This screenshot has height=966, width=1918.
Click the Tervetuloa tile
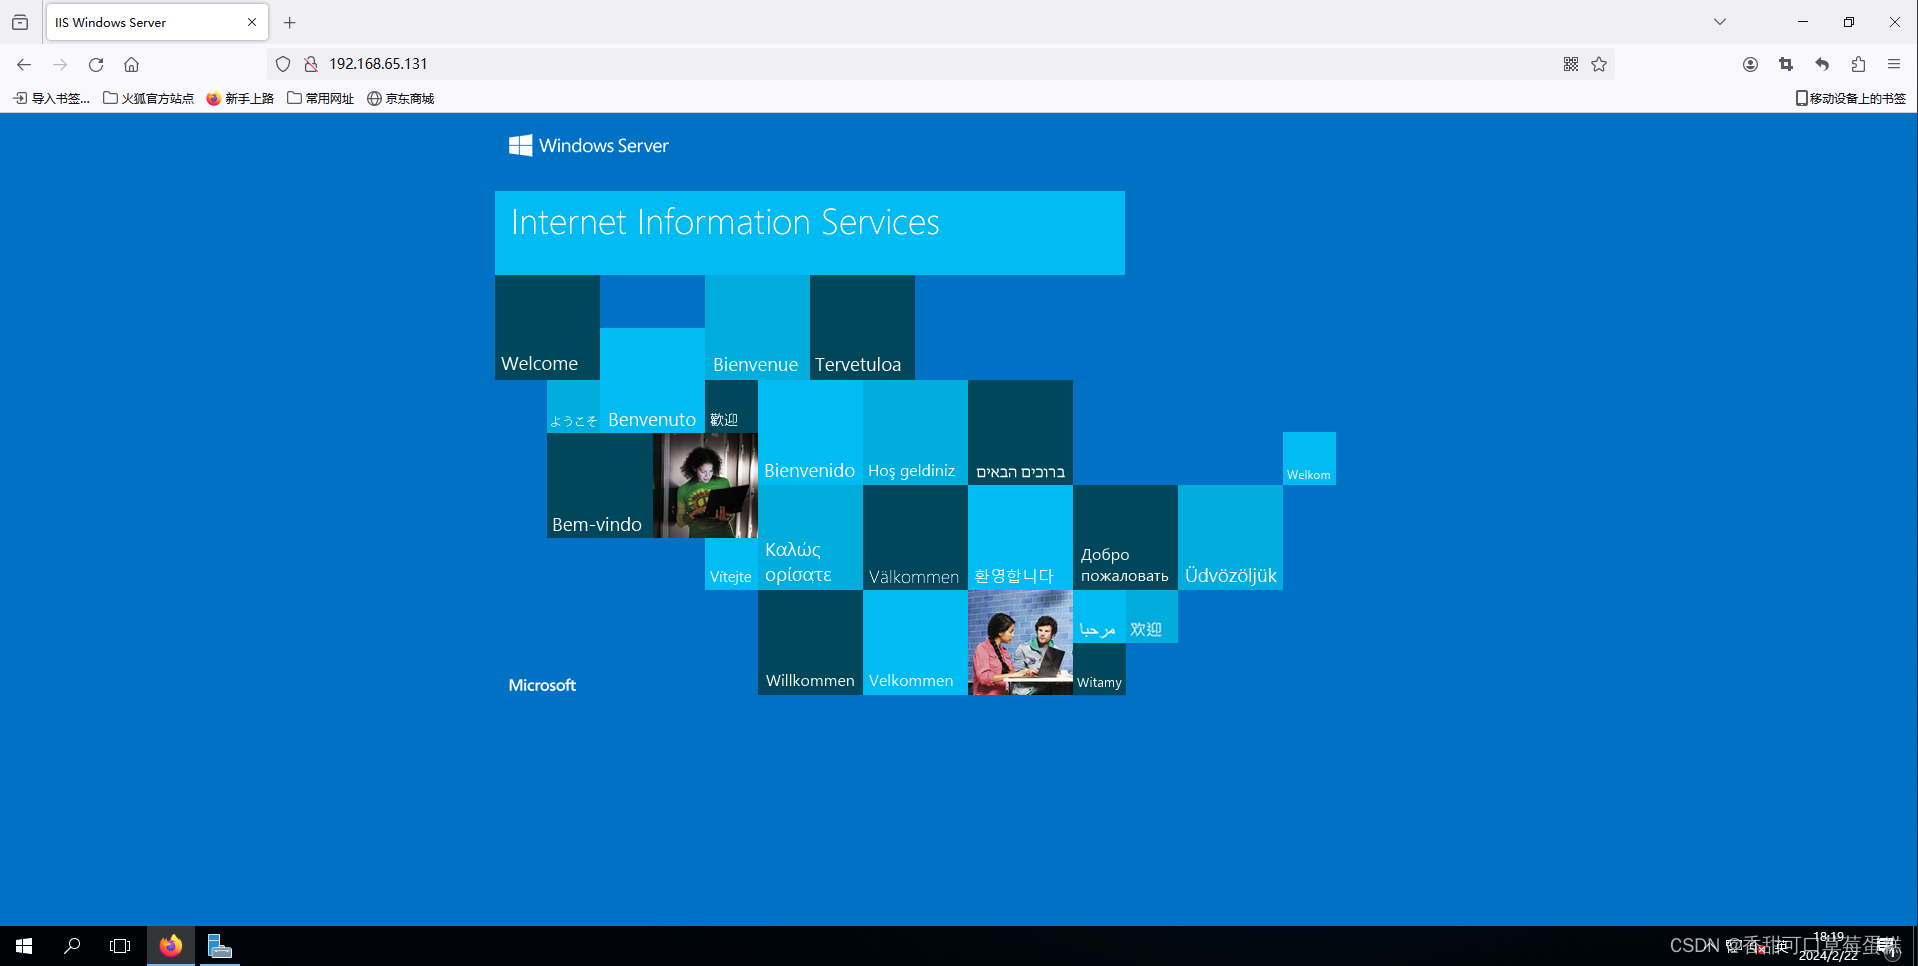coord(862,328)
